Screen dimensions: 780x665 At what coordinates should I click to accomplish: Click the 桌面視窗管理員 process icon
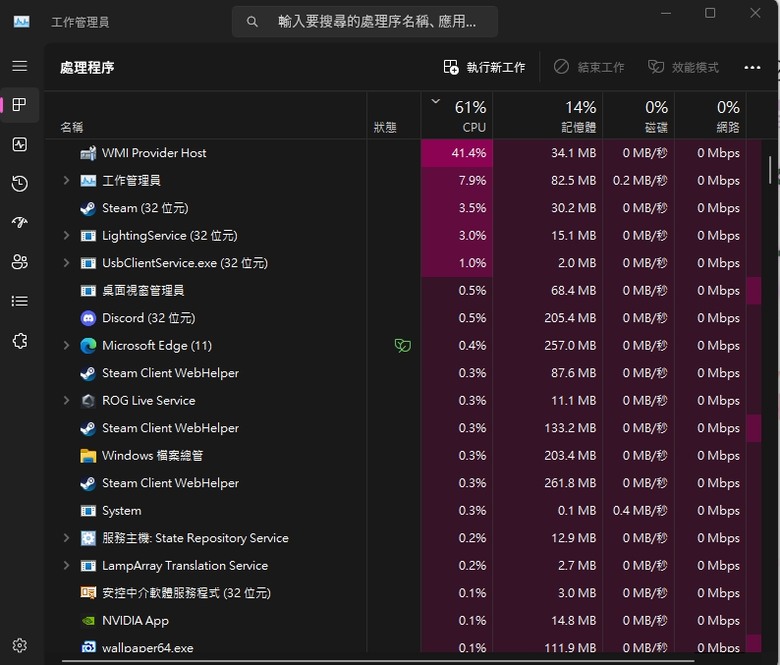pos(88,290)
